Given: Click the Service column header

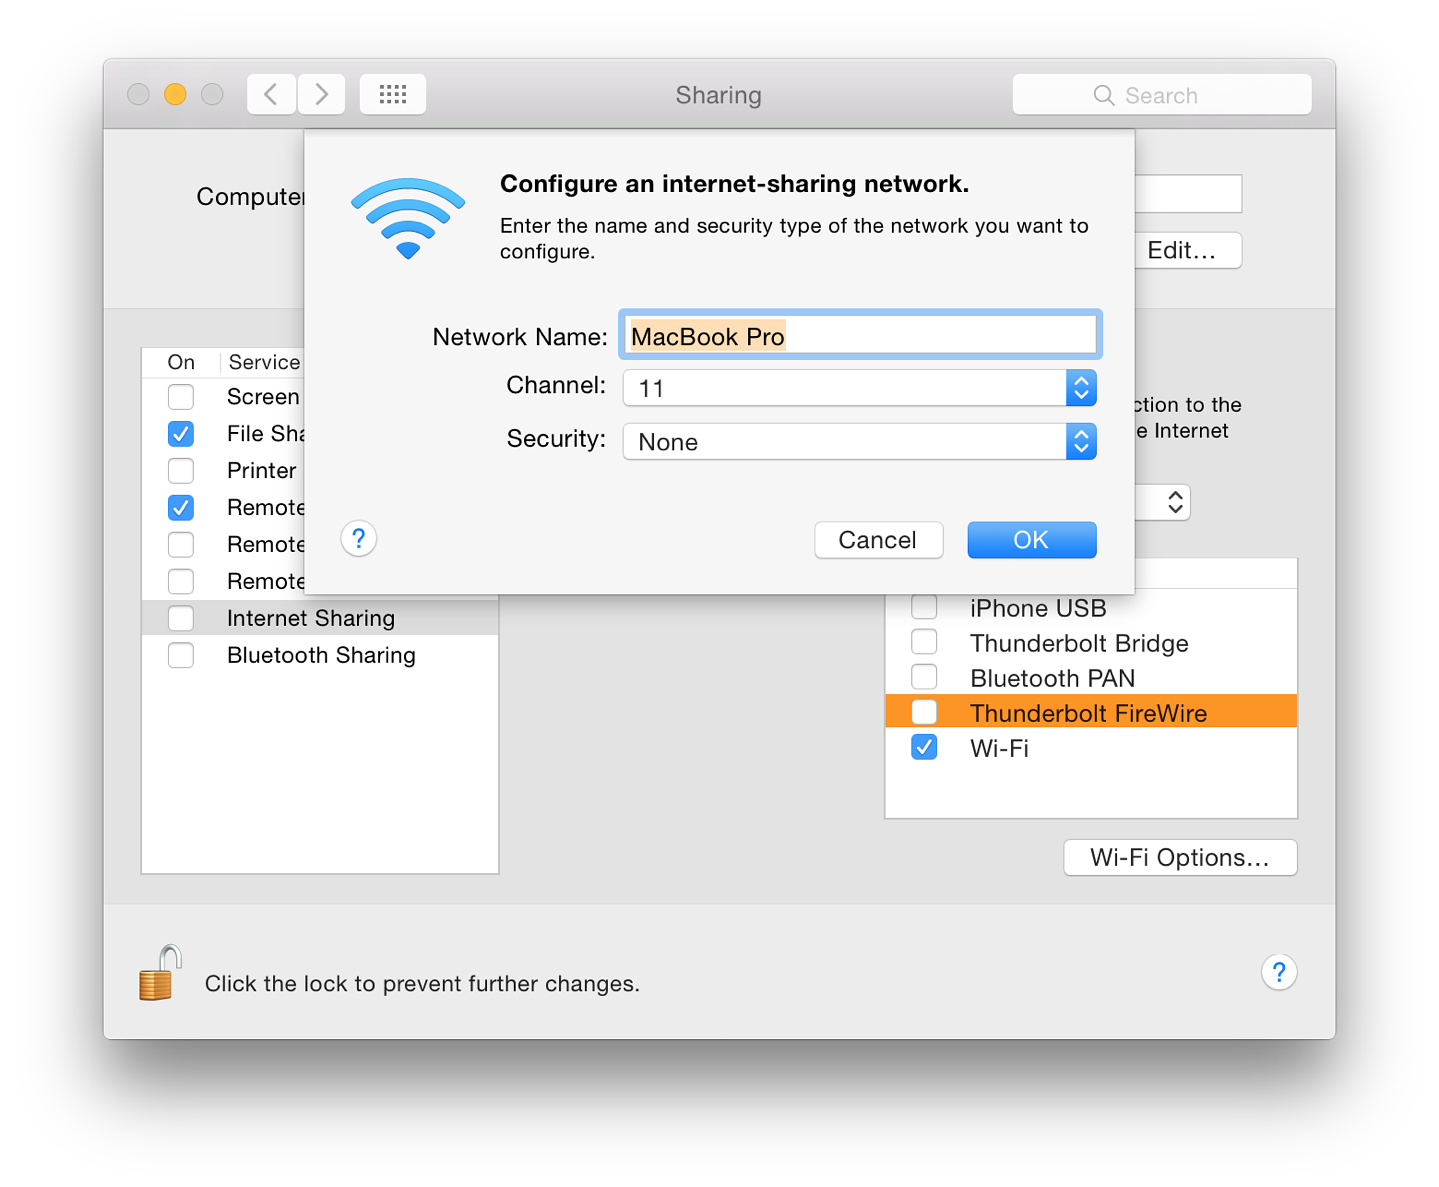Looking at the screenshot, I should pyautogui.click(x=264, y=362).
